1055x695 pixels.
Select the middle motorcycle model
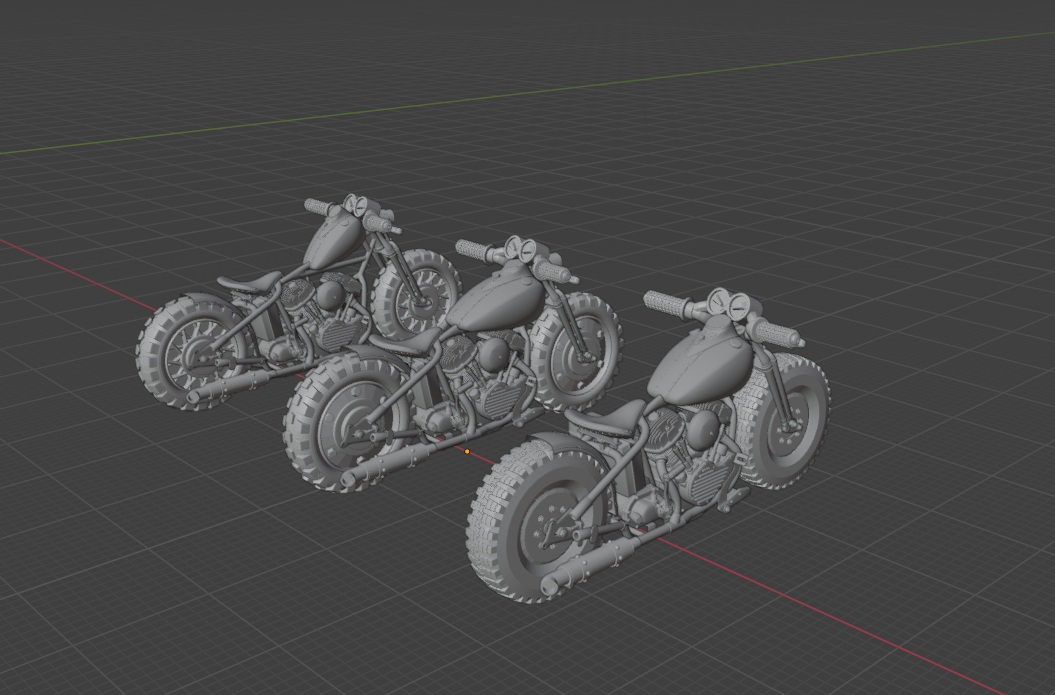(x=452, y=363)
